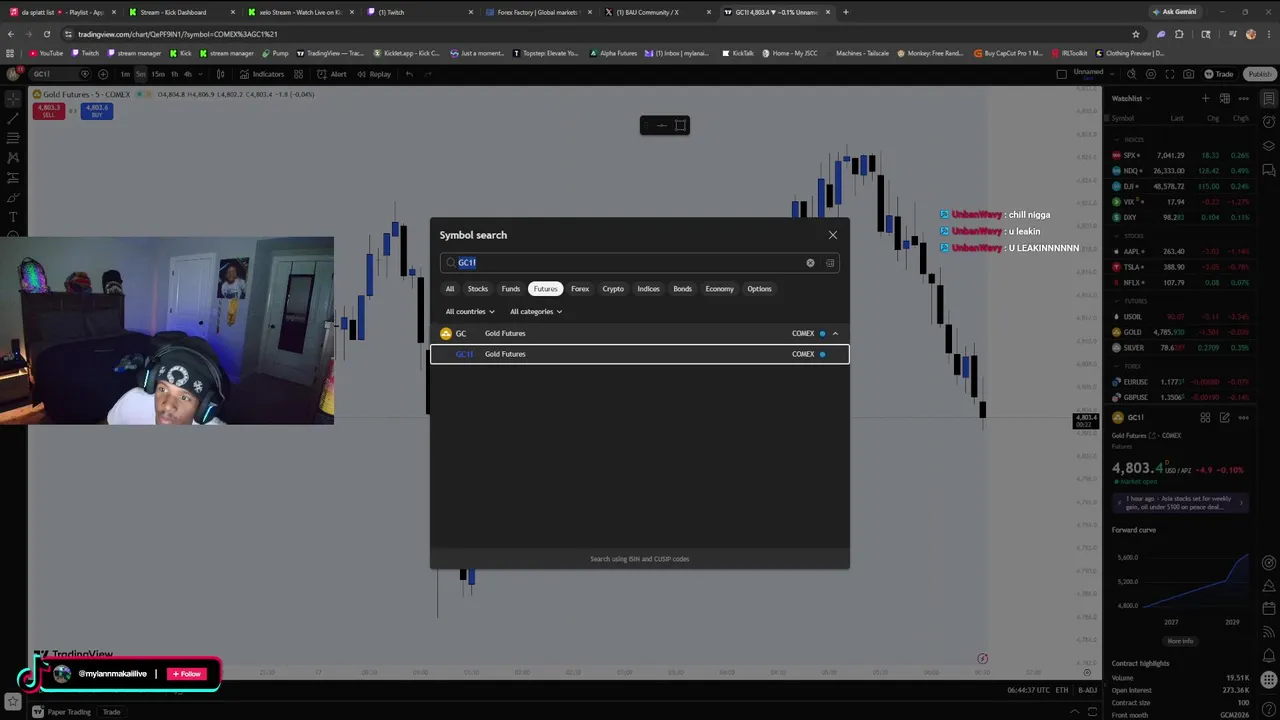Select the Stocks category filter
This screenshot has height=720, width=1280.
[478, 289]
